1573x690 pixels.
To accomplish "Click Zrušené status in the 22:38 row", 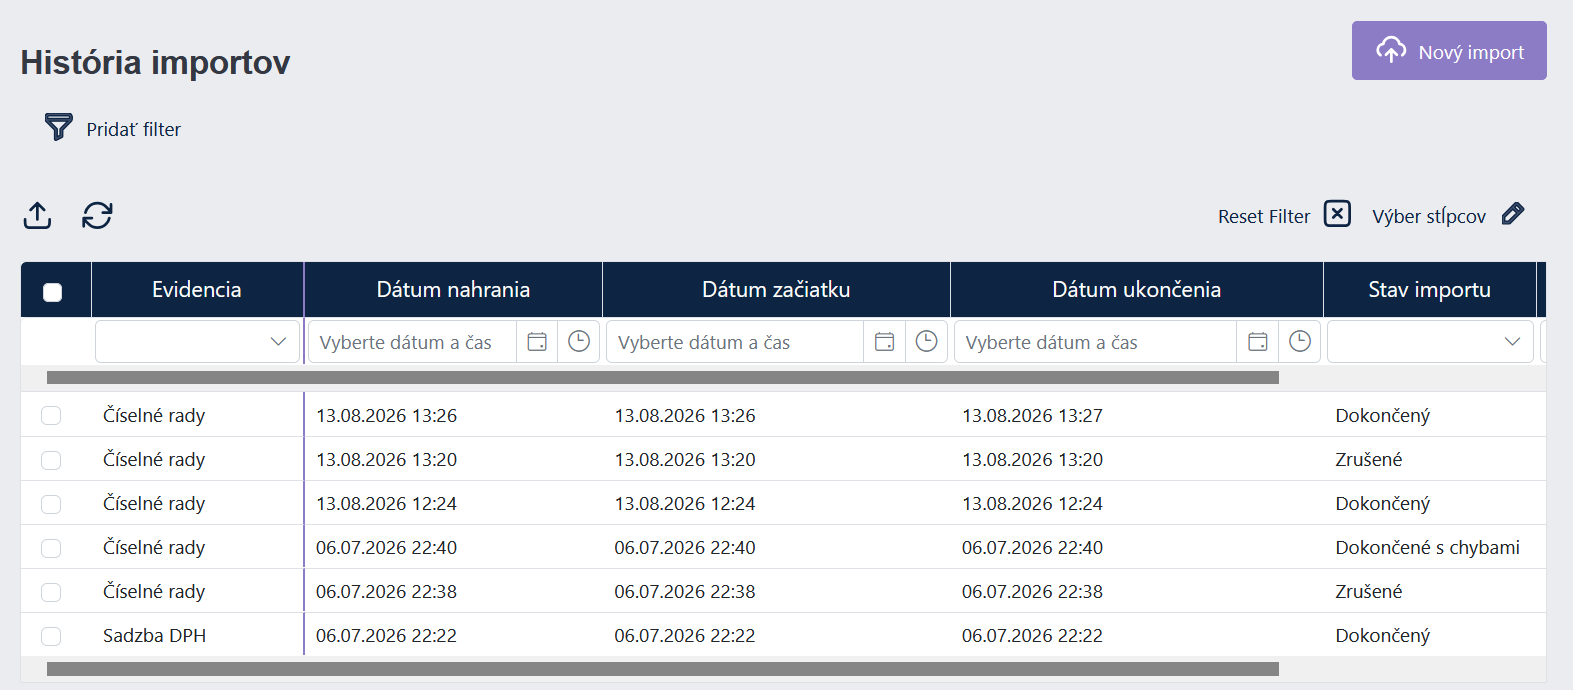I will click(1368, 592).
